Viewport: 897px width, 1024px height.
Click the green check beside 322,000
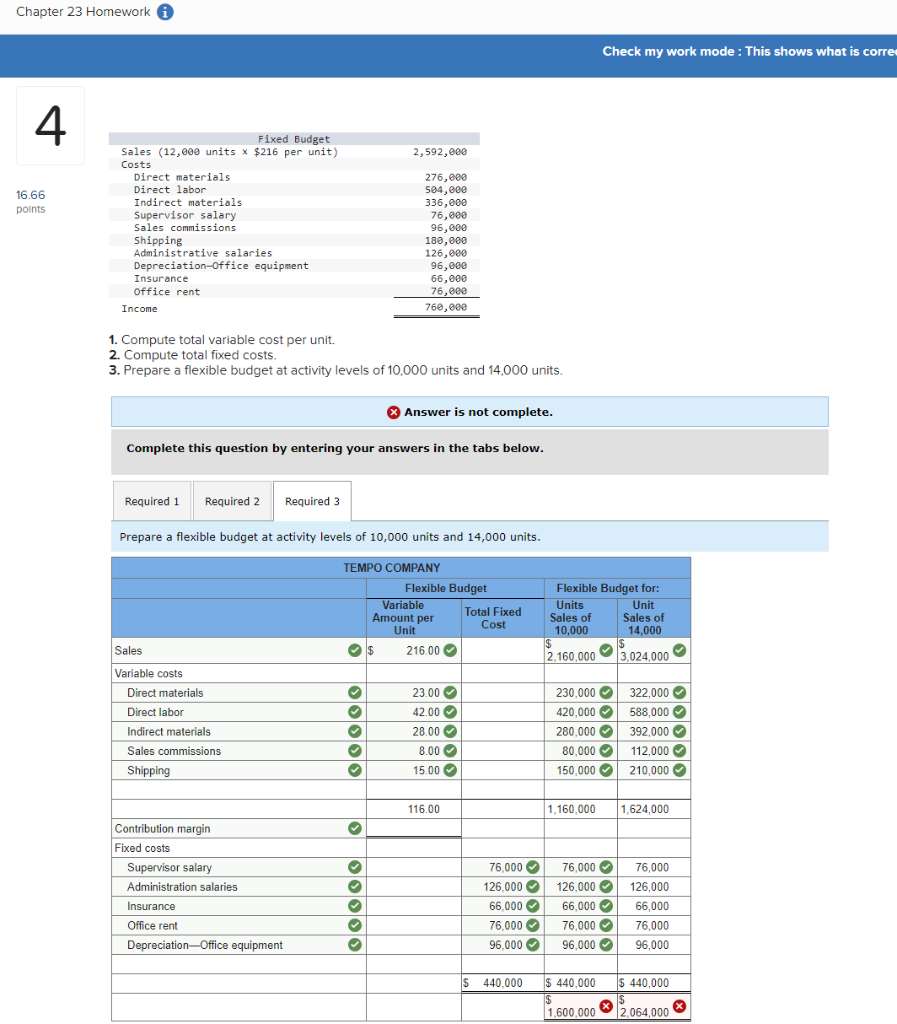tap(679, 692)
